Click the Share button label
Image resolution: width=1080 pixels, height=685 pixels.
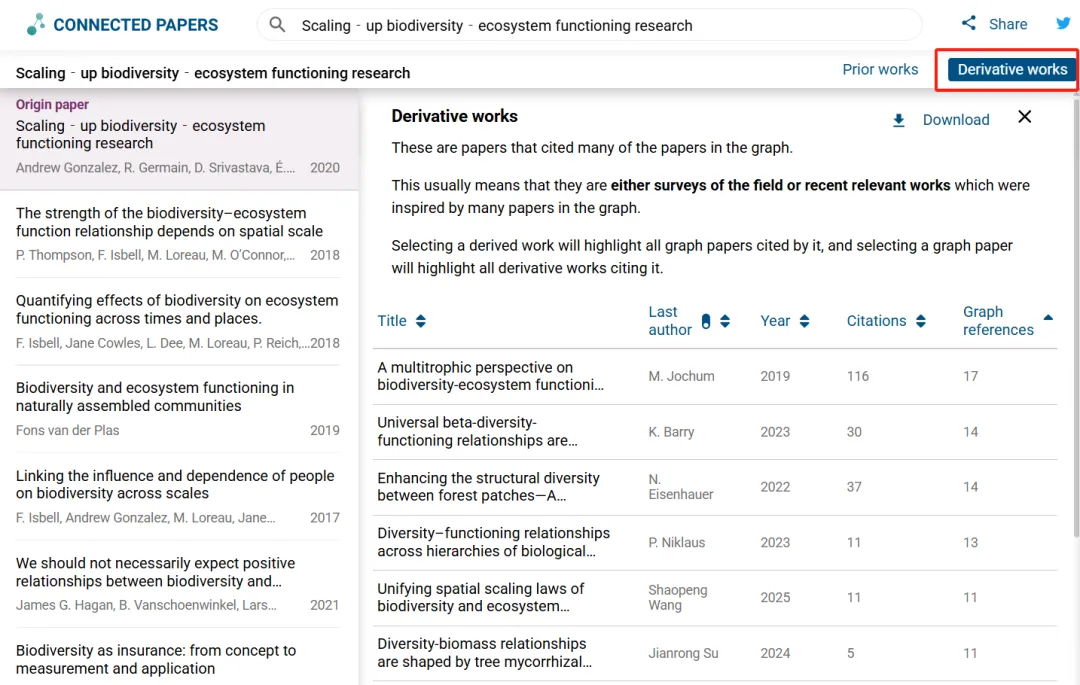click(x=1008, y=24)
